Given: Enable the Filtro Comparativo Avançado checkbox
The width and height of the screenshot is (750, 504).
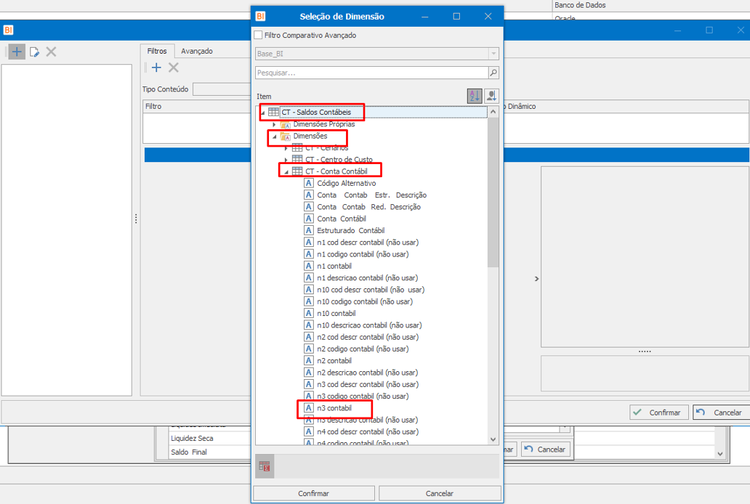Looking at the screenshot, I should click(x=259, y=35).
